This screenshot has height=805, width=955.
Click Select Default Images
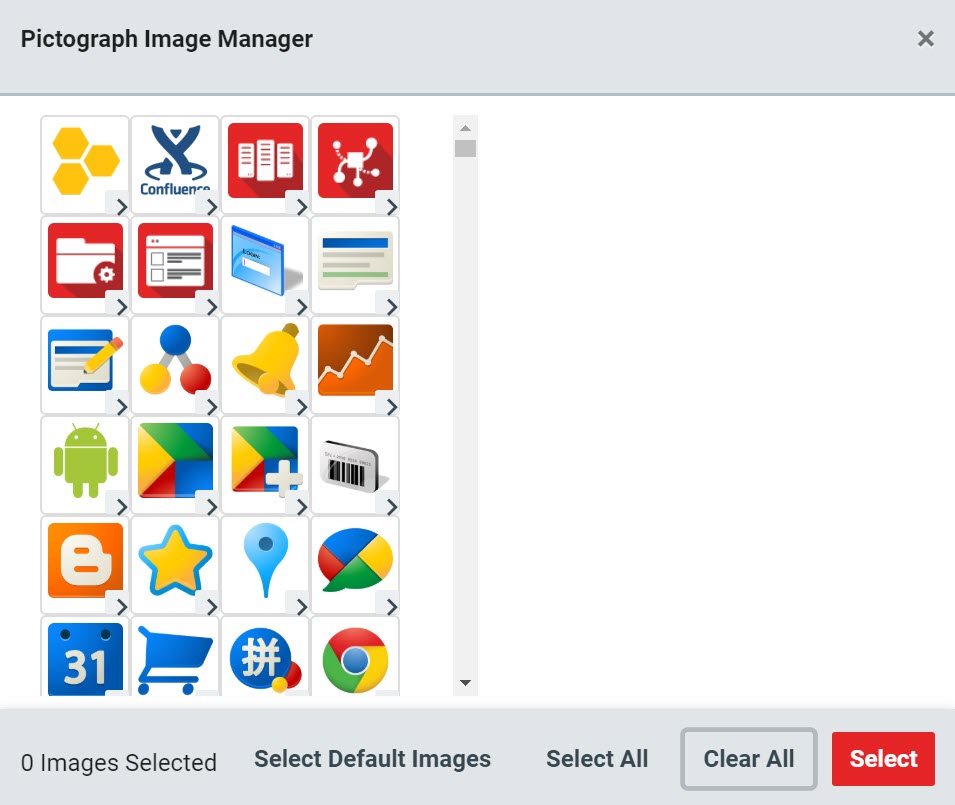372,759
